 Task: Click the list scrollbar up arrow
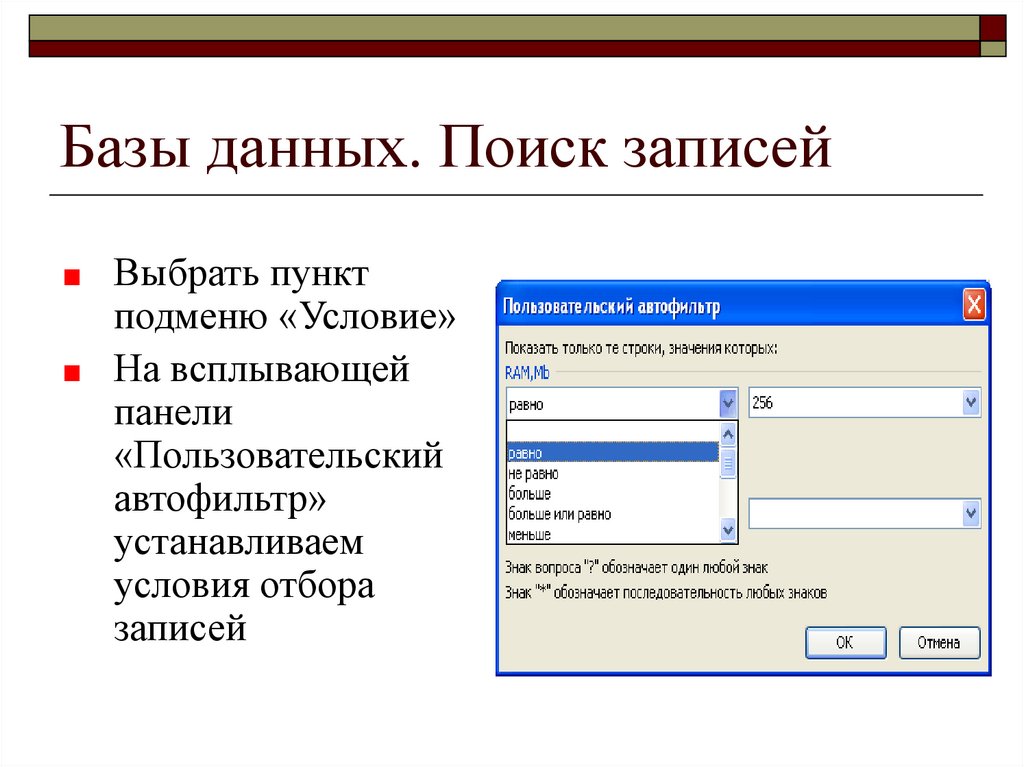pyautogui.click(x=728, y=434)
